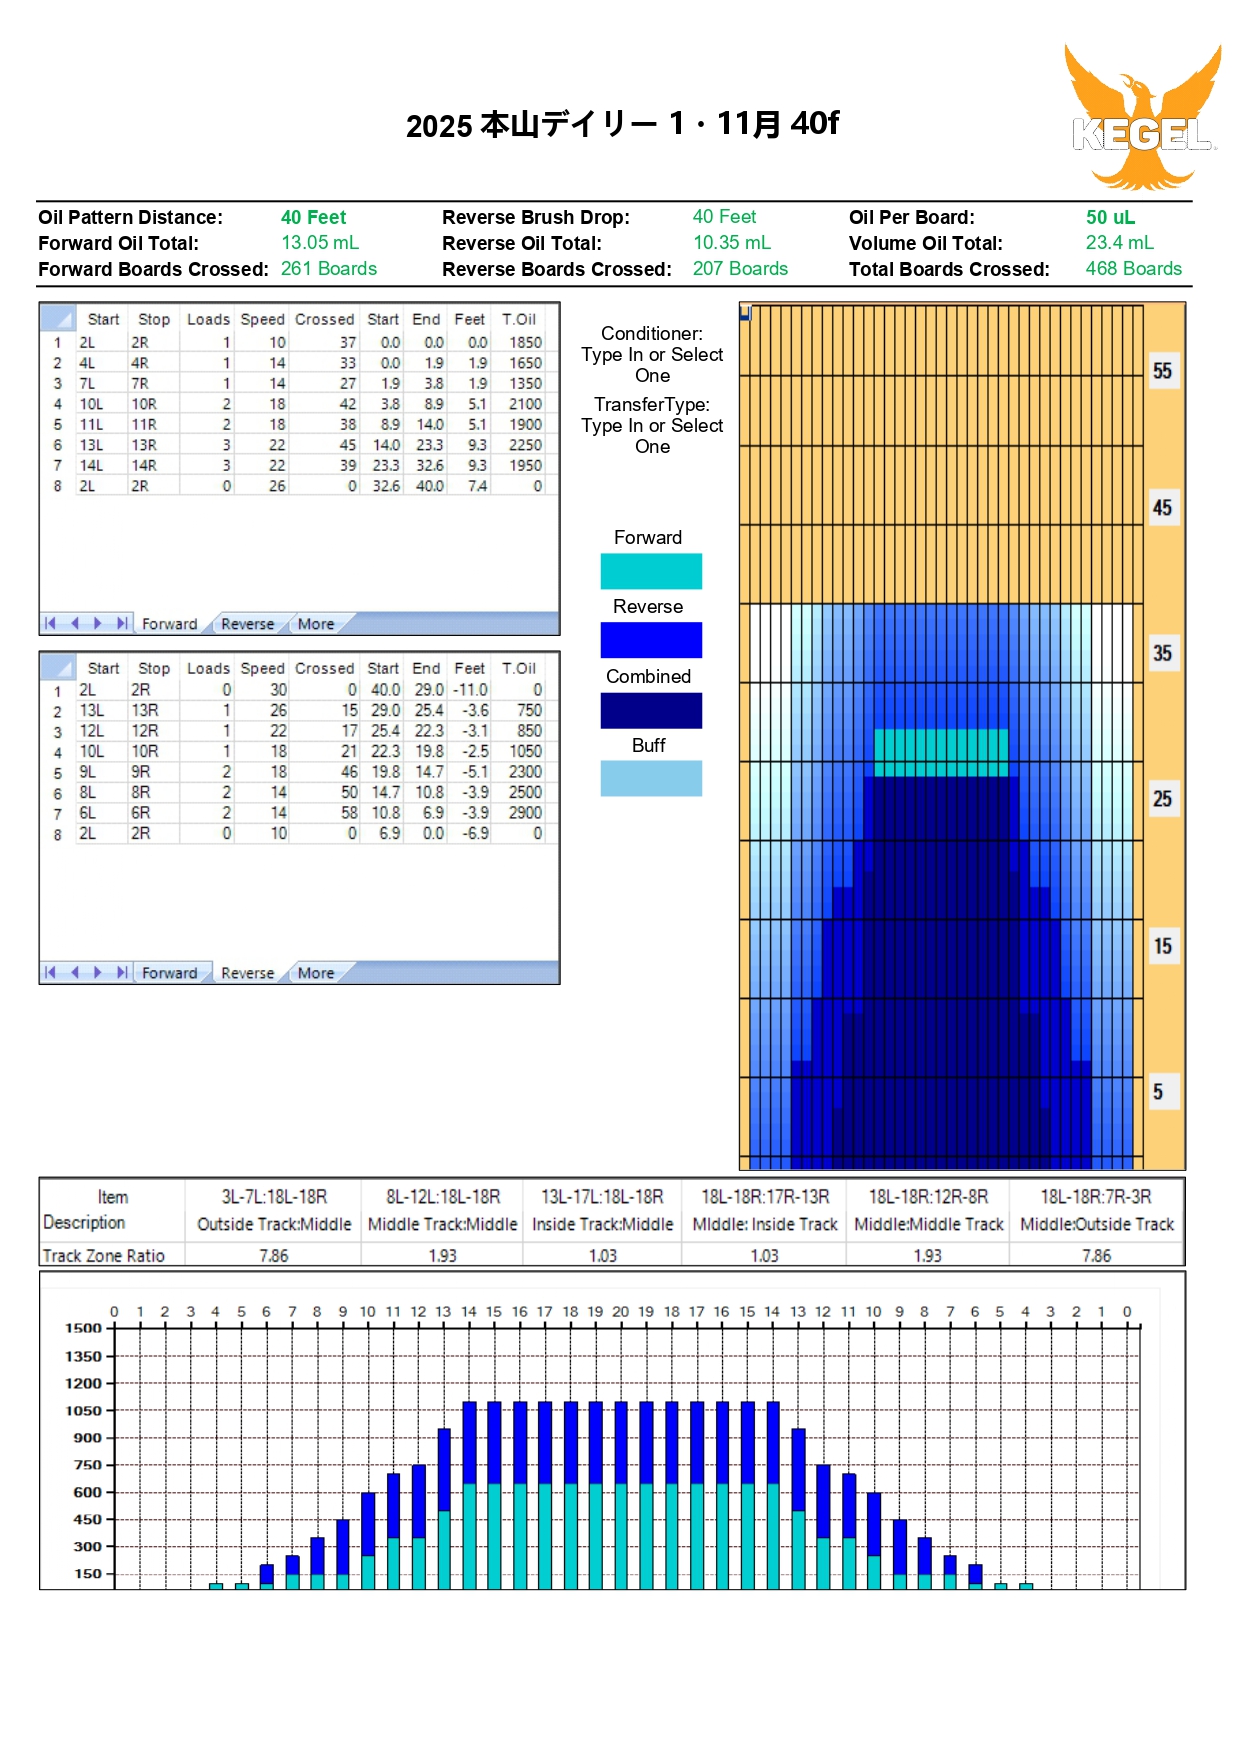The image size is (1241, 1754).
Task: Click next sheet arrow in lower table
Action: tap(98, 972)
